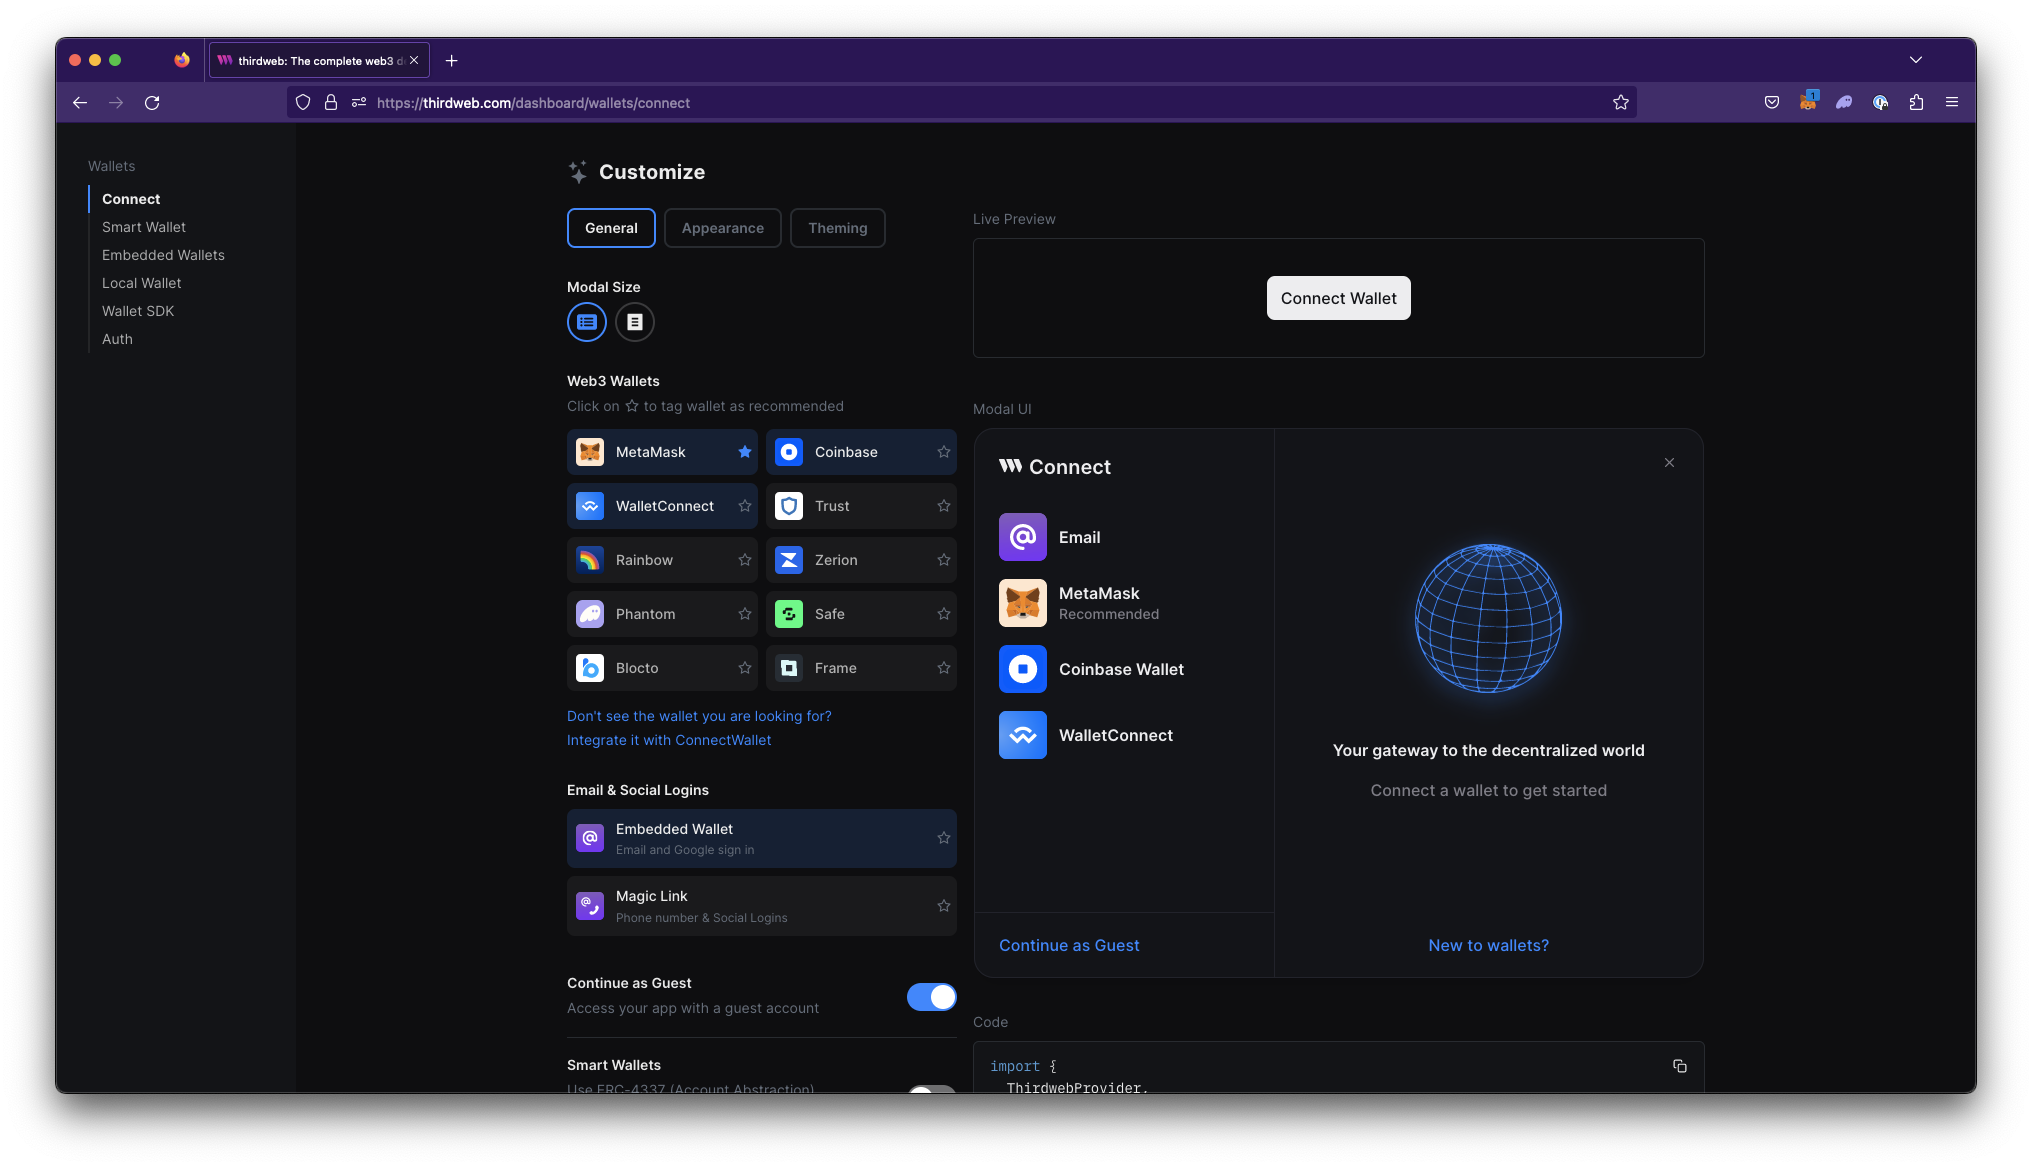Tag Coinbase as recommended via its star

pos(943,452)
